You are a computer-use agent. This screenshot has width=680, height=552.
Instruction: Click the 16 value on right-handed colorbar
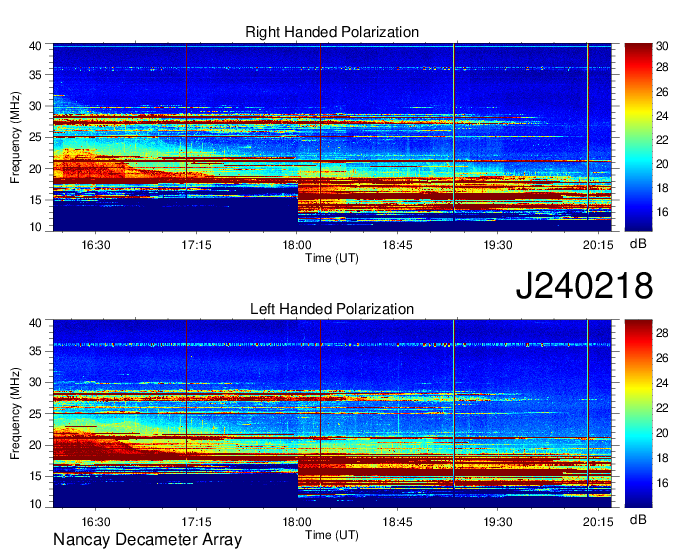(x=662, y=212)
